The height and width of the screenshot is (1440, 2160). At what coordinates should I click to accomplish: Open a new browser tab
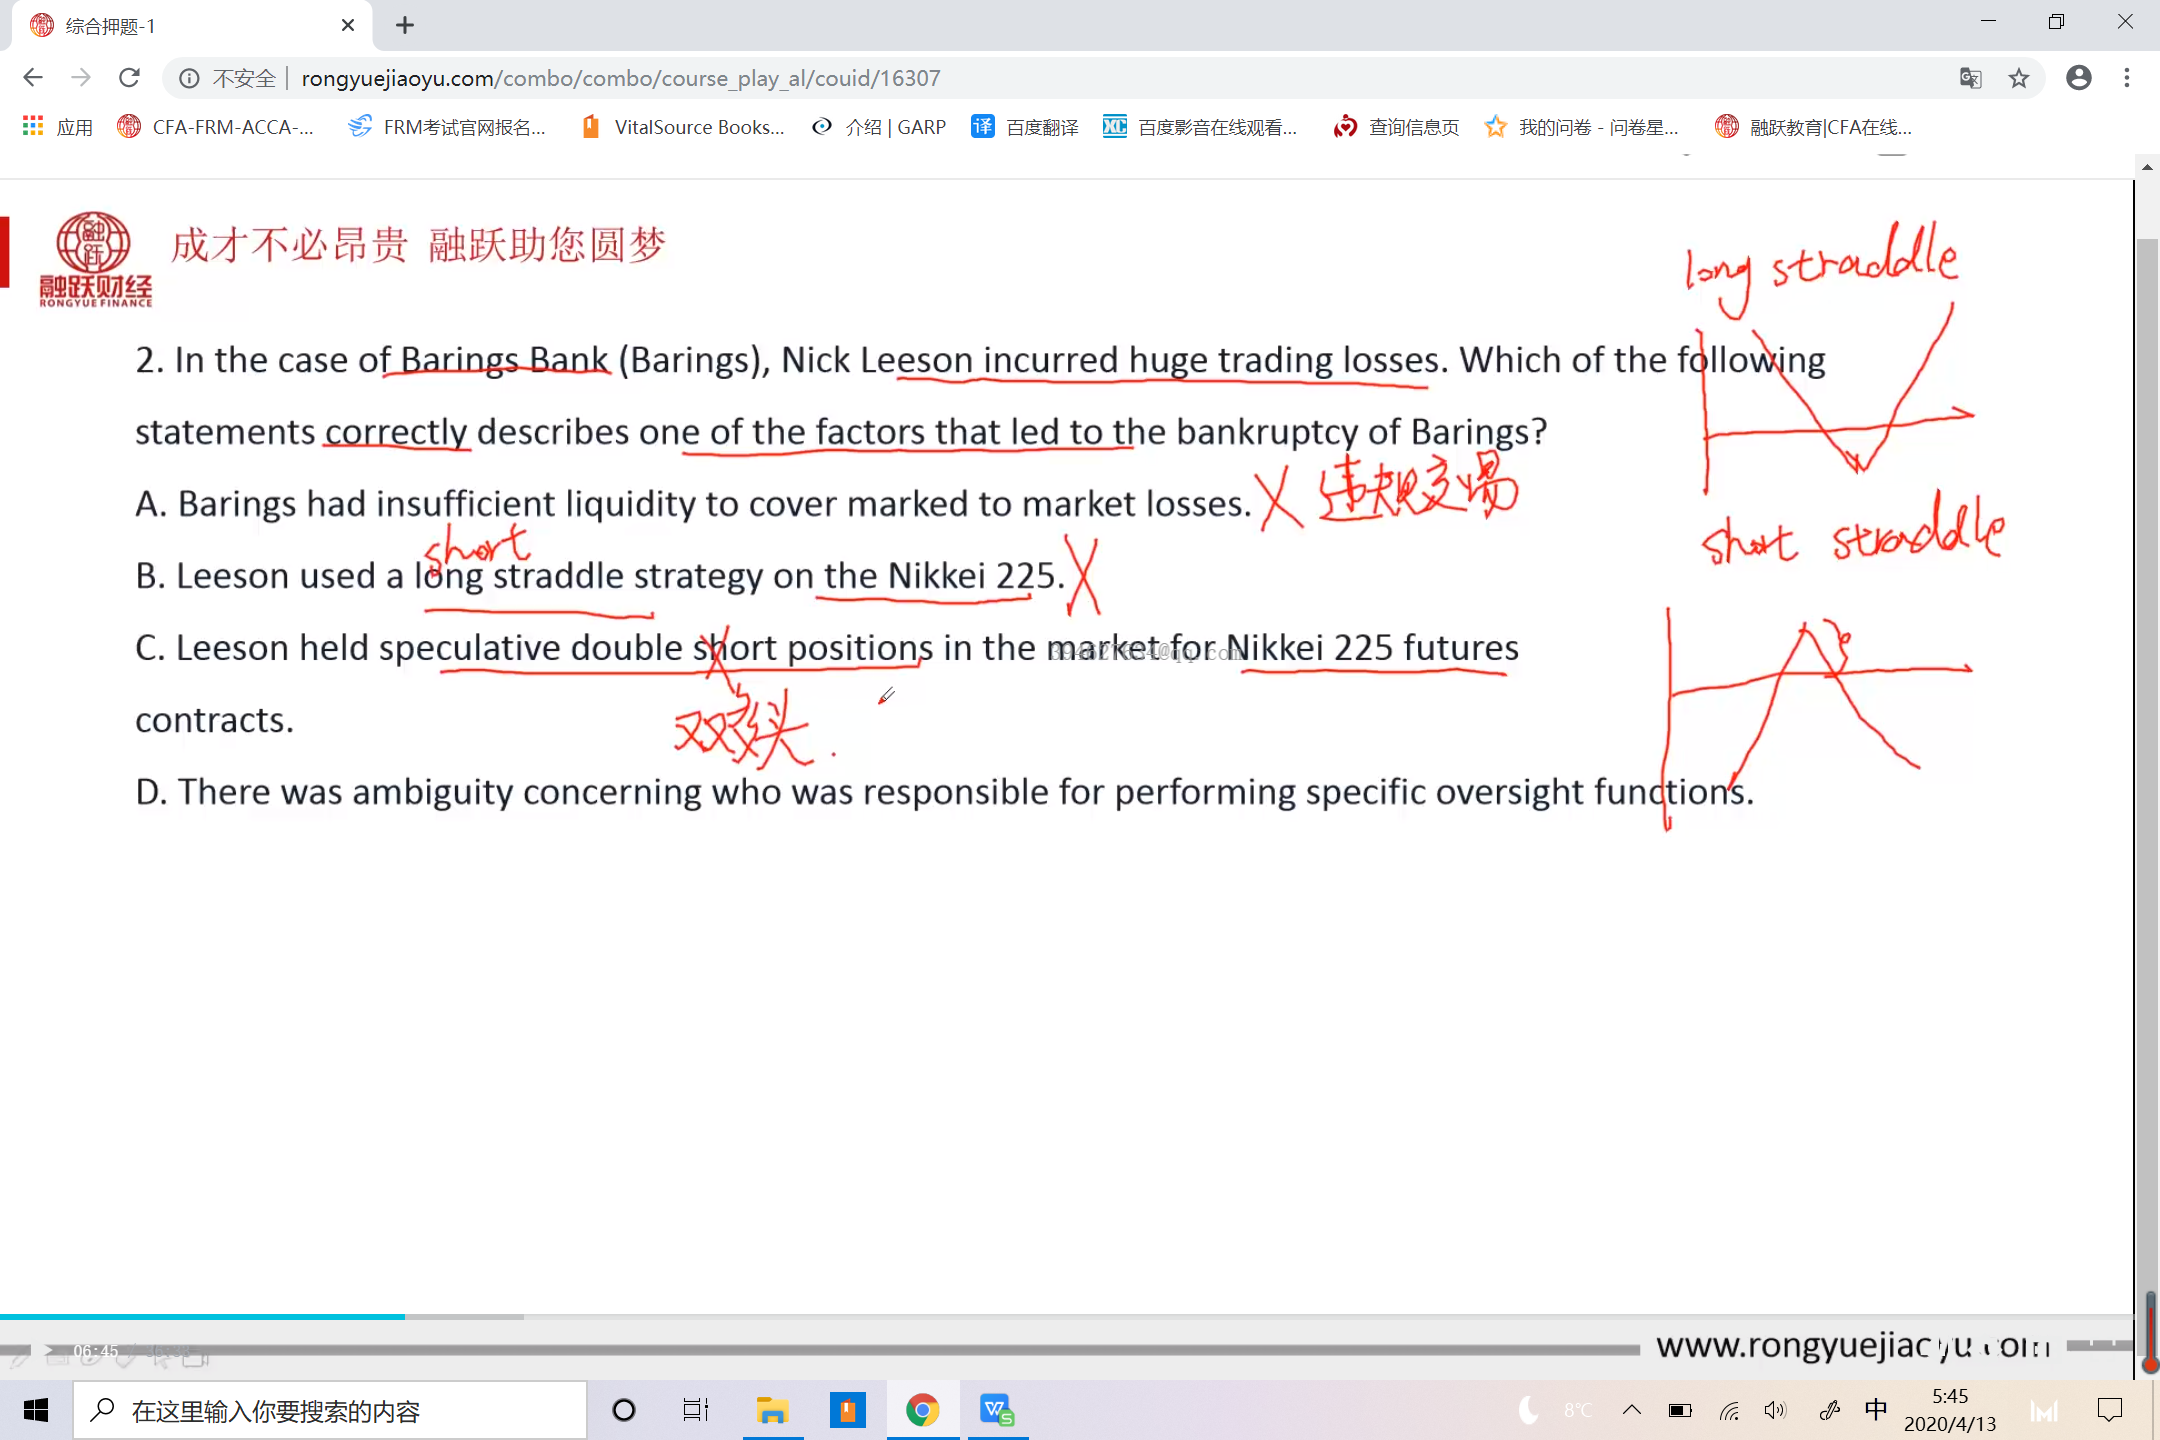pyautogui.click(x=404, y=26)
